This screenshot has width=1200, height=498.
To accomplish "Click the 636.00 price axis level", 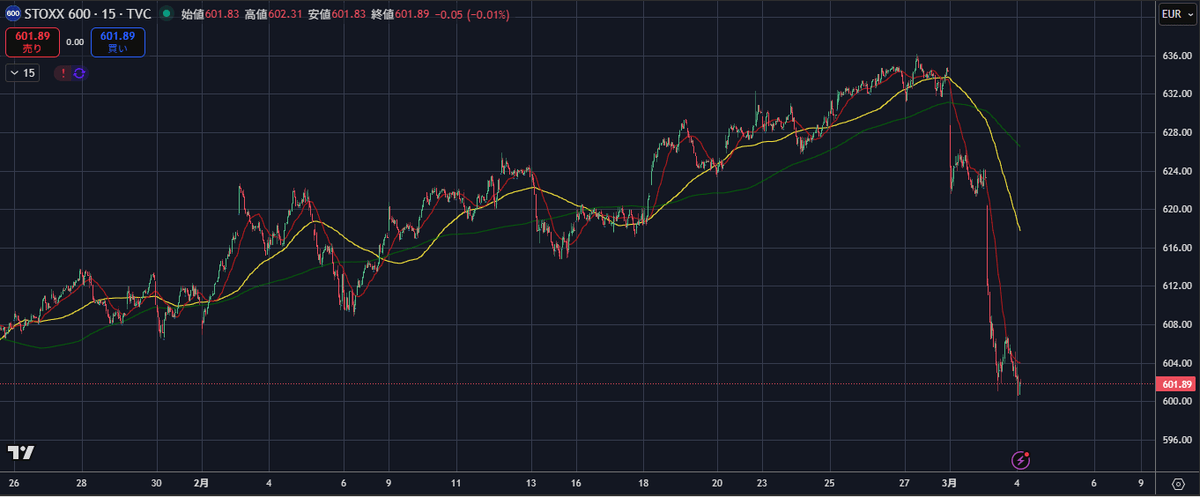I will pyautogui.click(x=1175, y=56).
